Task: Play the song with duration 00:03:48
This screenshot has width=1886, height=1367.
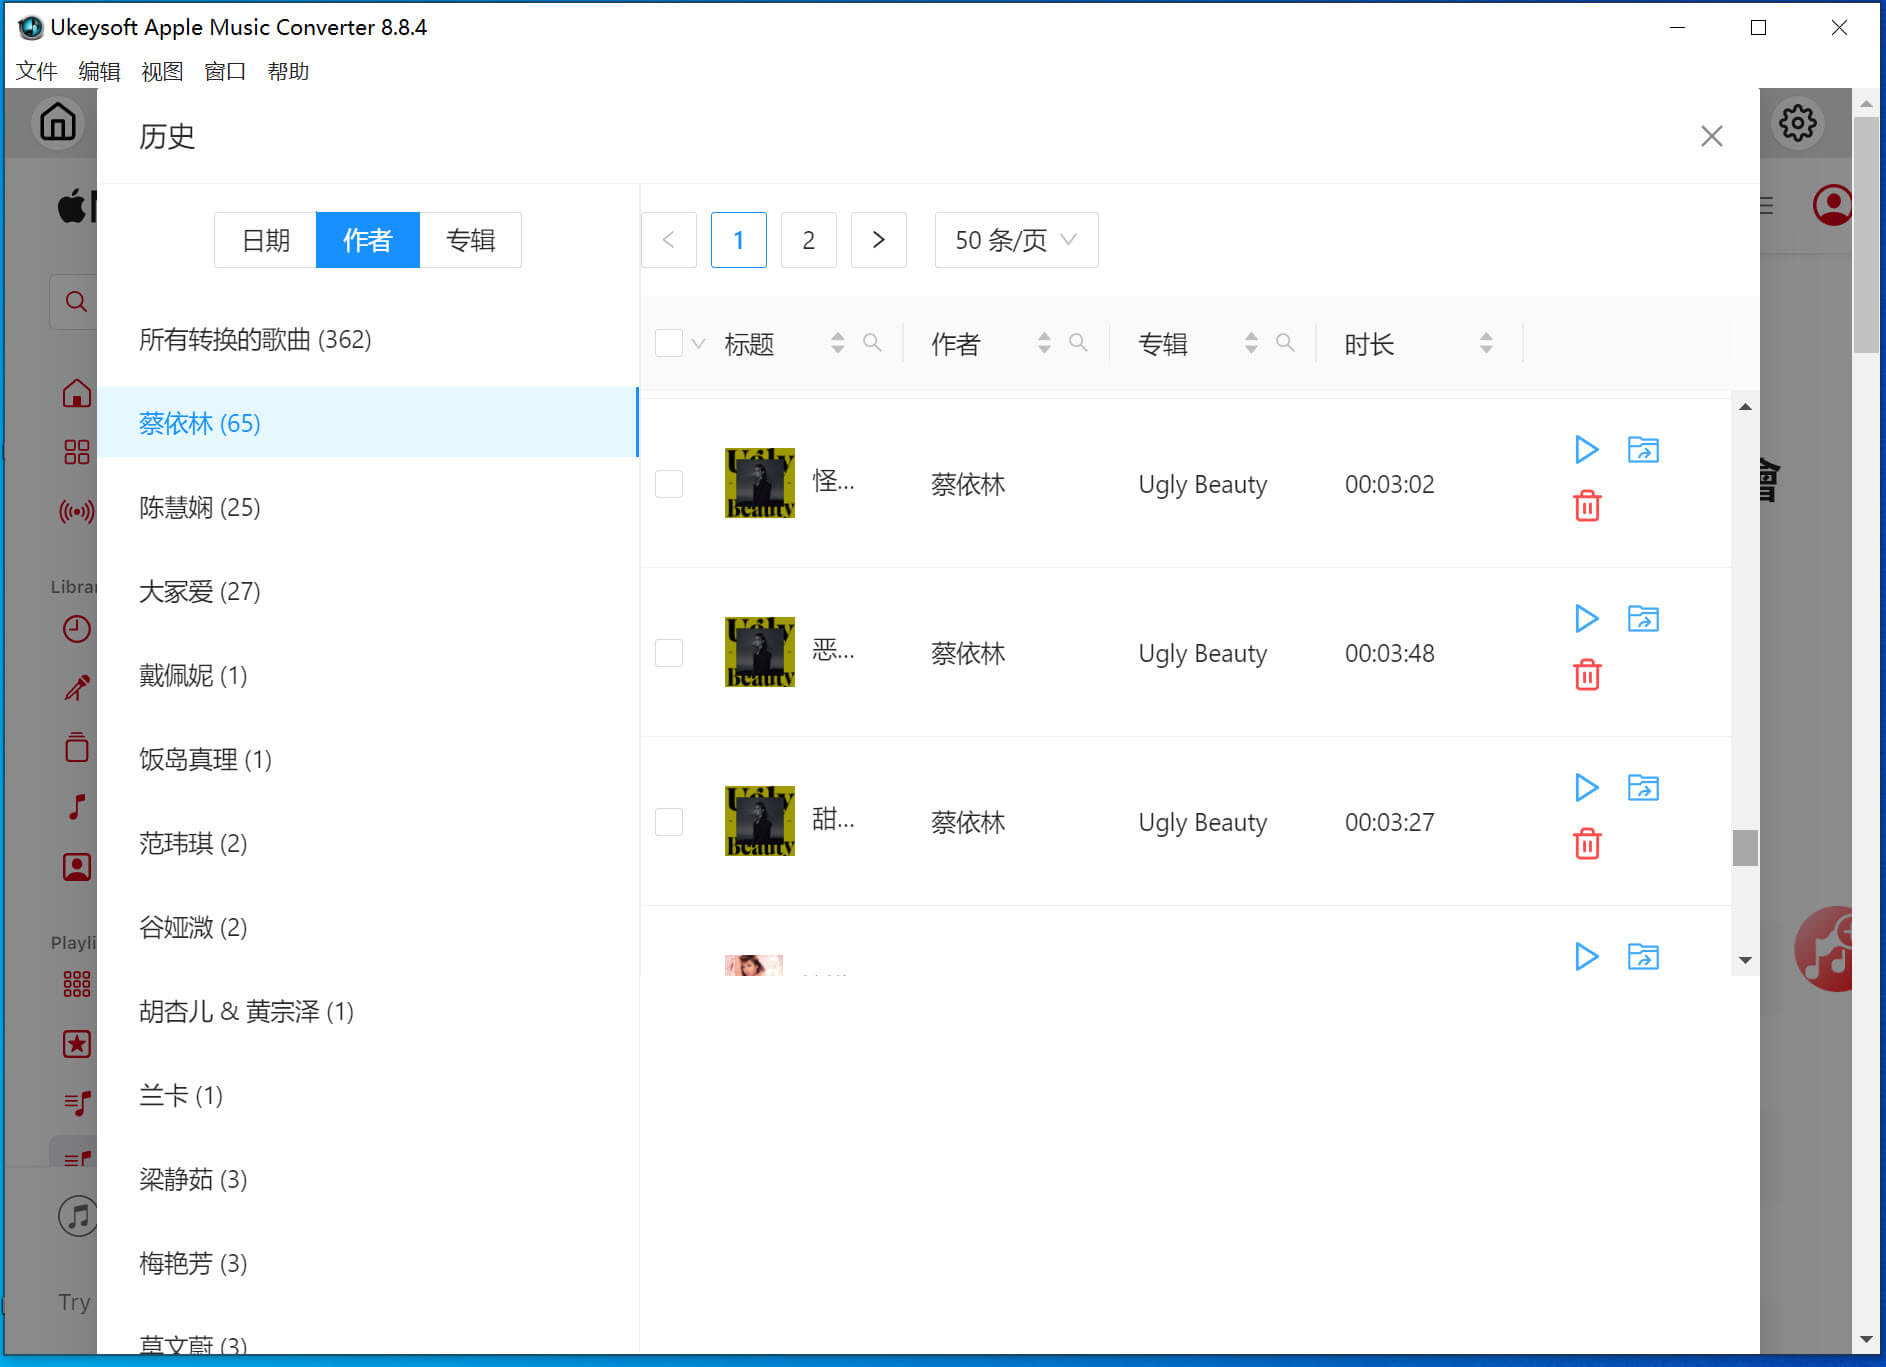Action: [x=1586, y=619]
